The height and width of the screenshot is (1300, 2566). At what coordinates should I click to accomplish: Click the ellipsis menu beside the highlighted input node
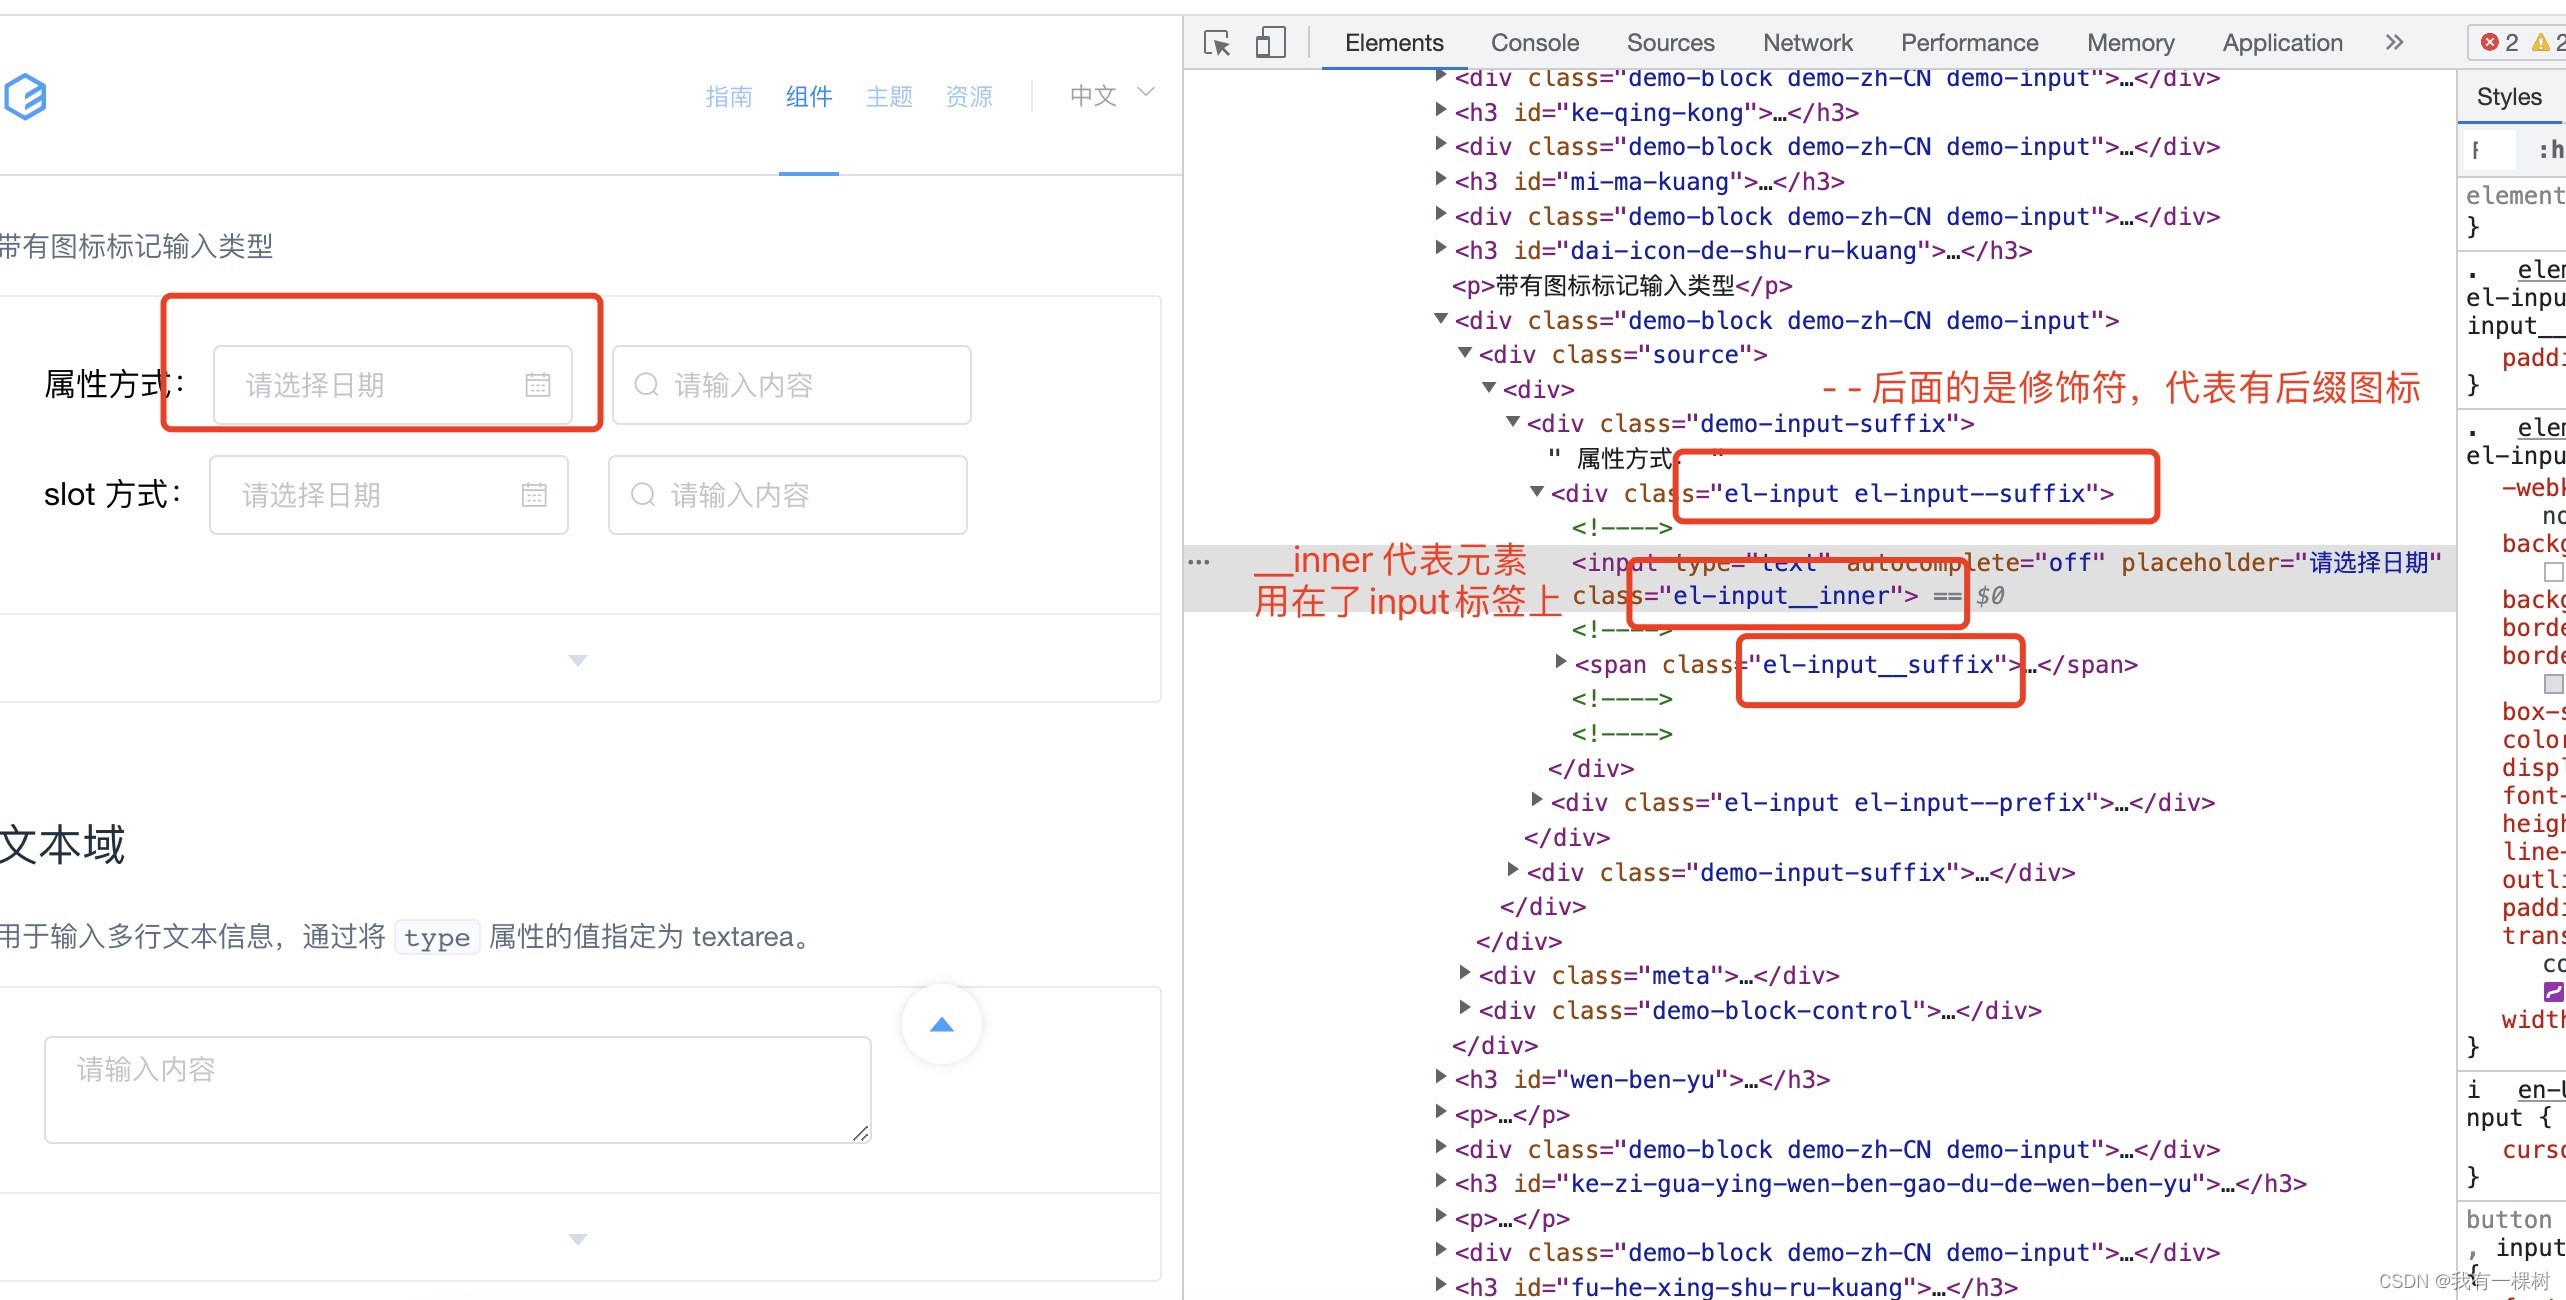click(1199, 561)
